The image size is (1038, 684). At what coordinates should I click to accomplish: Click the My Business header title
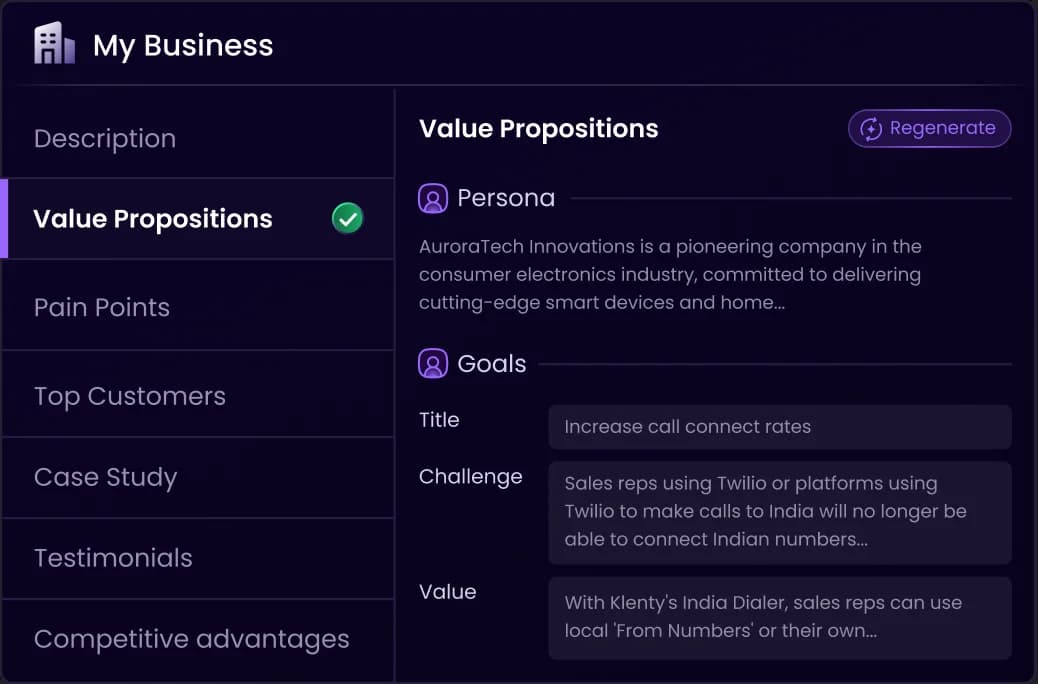[x=183, y=46]
